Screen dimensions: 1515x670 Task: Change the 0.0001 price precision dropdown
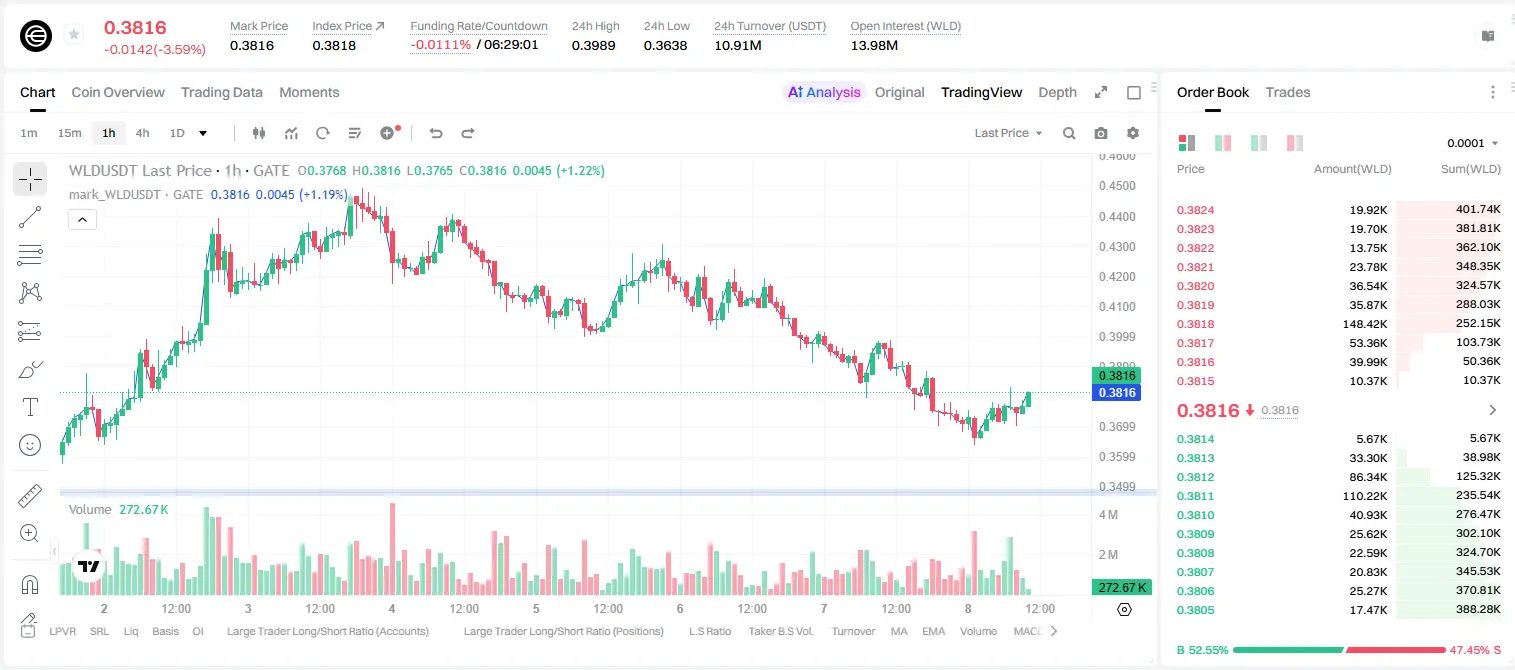point(1473,143)
